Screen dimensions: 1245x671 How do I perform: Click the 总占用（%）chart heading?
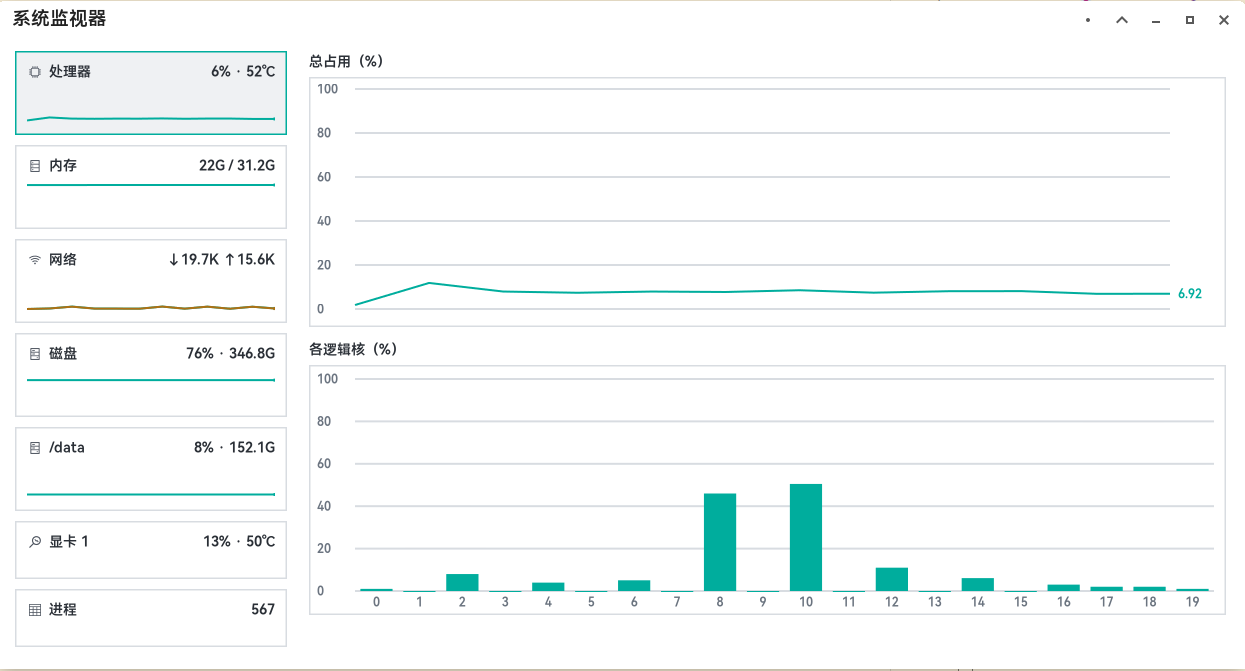(347, 62)
